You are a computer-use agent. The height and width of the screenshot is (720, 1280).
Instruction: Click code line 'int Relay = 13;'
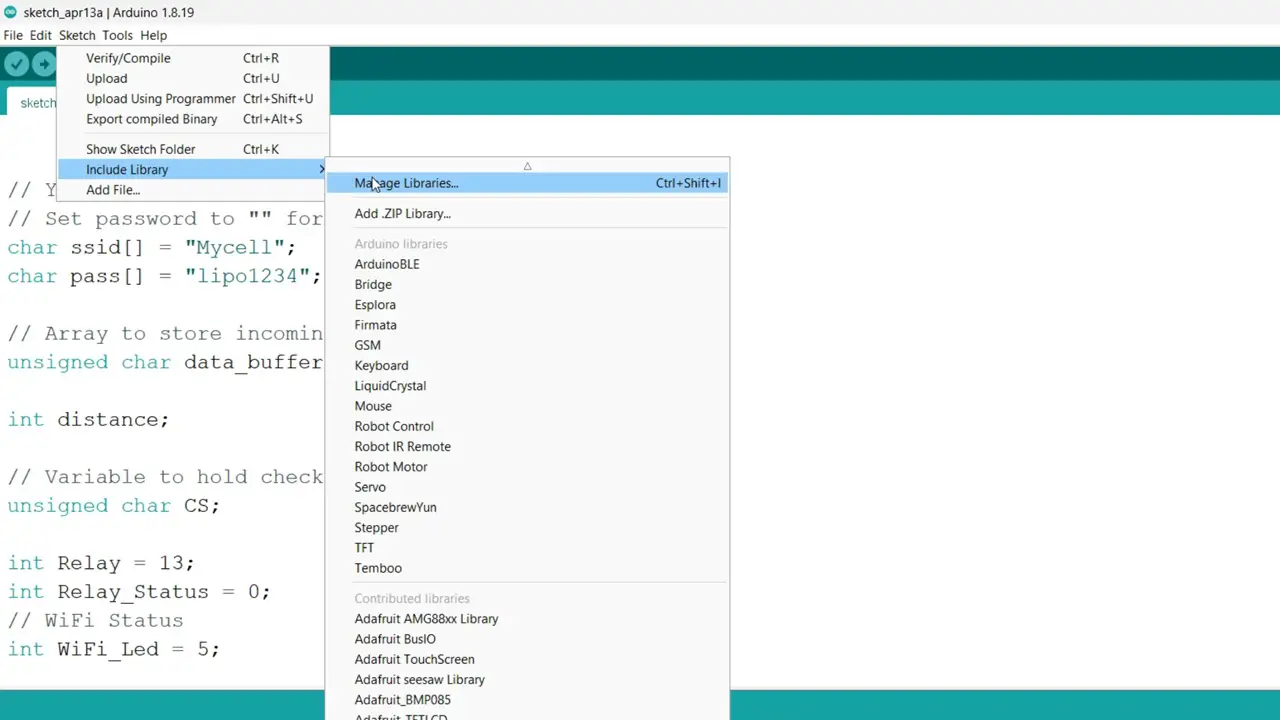(101, 563)
